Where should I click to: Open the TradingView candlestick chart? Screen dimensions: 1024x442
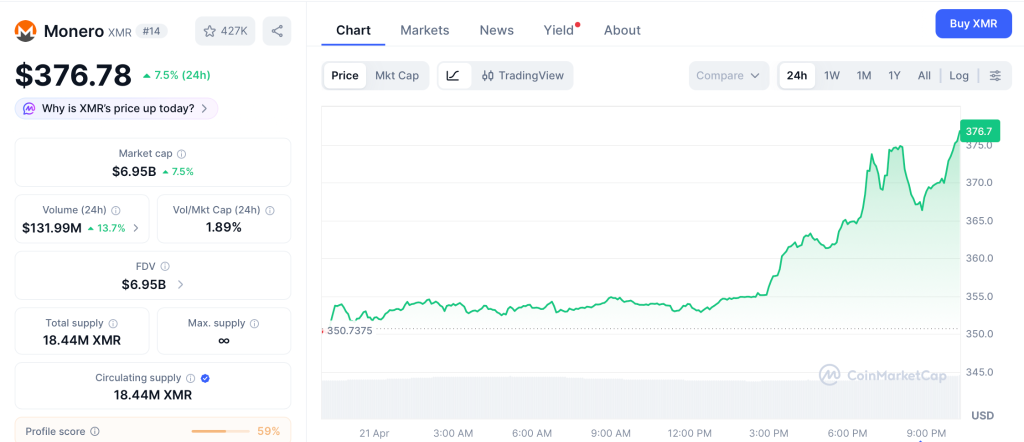[521, 76]
